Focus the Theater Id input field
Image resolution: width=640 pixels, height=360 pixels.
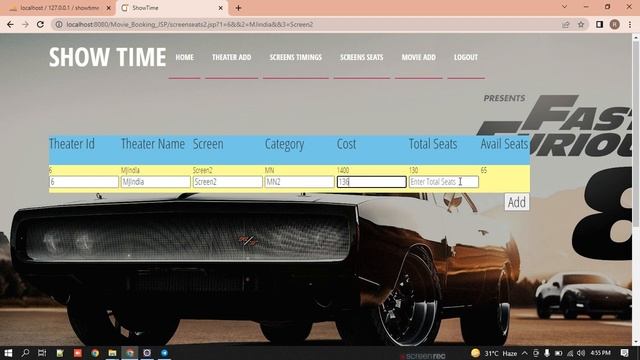[84, 182]
